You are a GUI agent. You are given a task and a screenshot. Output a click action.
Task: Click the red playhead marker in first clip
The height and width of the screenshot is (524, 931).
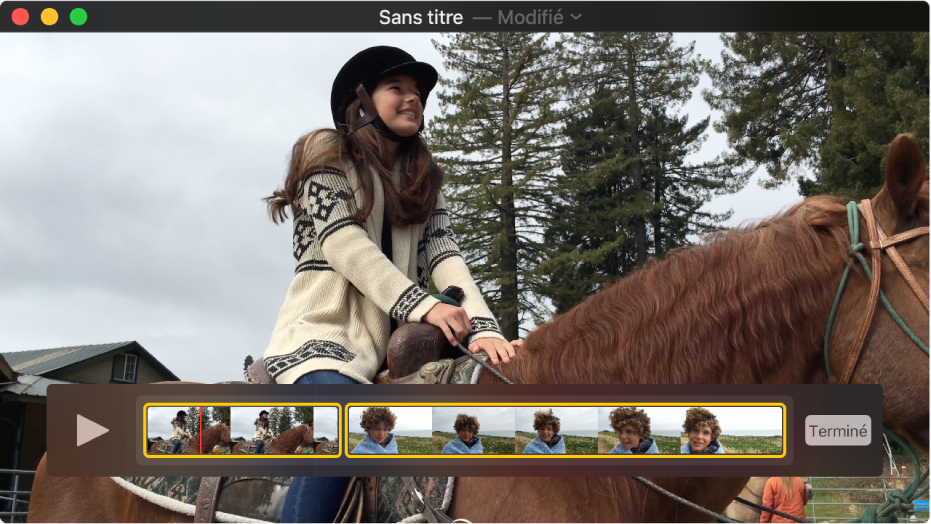point(201,430)
